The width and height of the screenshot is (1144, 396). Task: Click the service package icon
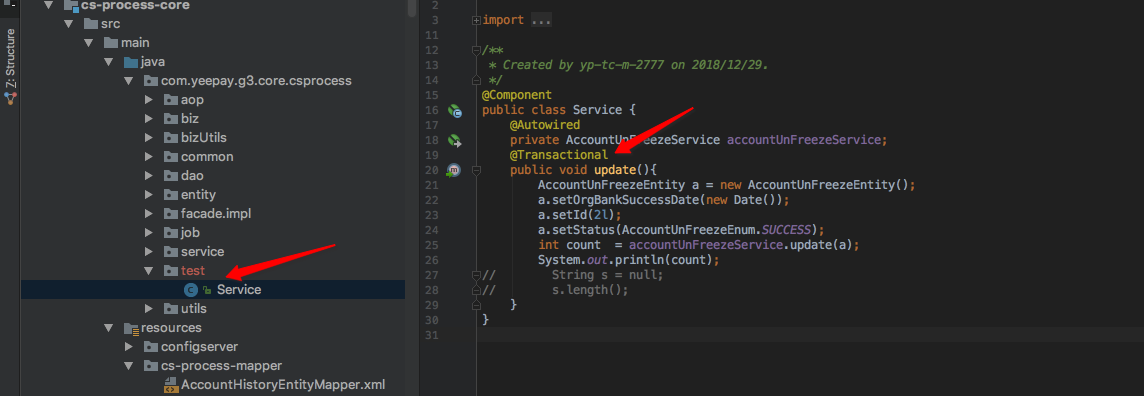[x=170, y=252]
